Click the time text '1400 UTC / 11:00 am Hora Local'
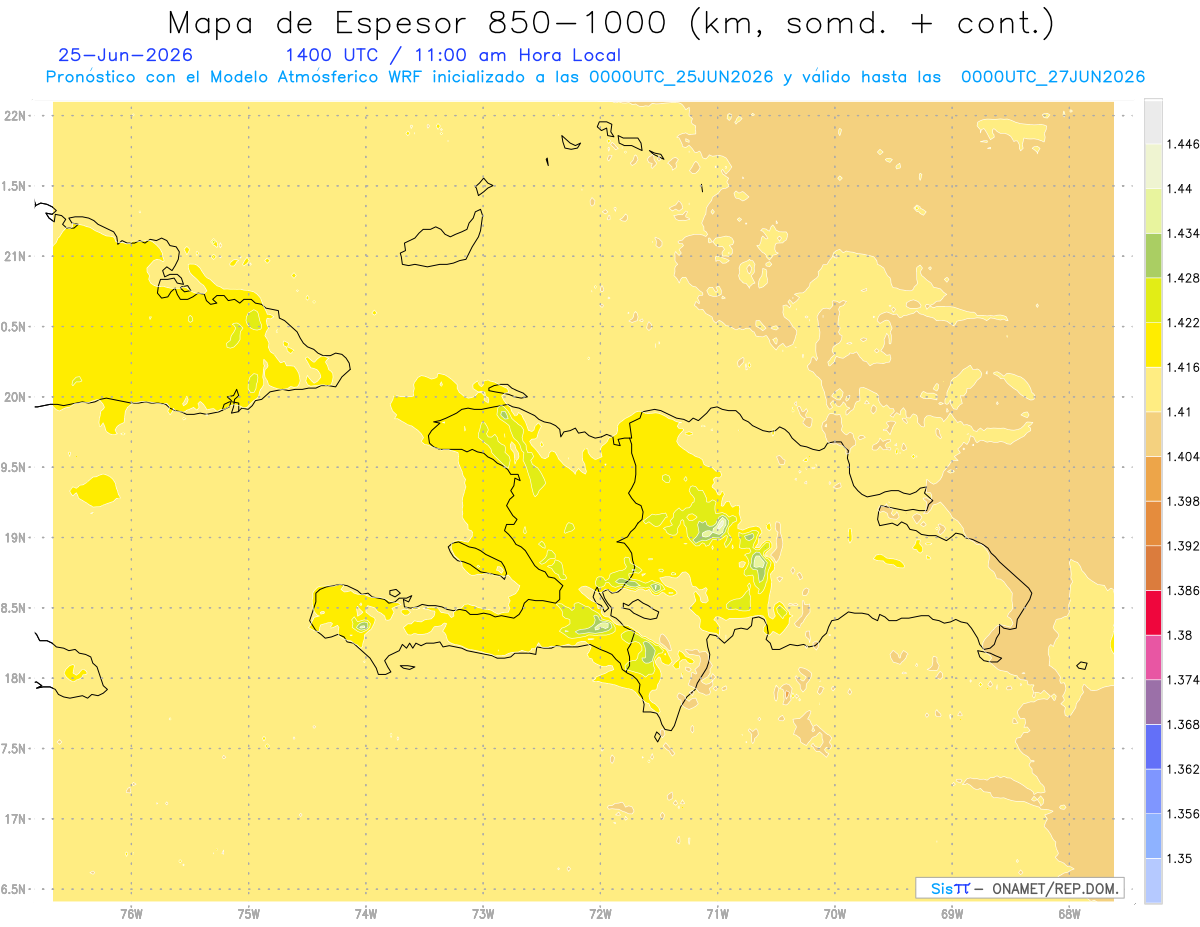 pos(453,56)
